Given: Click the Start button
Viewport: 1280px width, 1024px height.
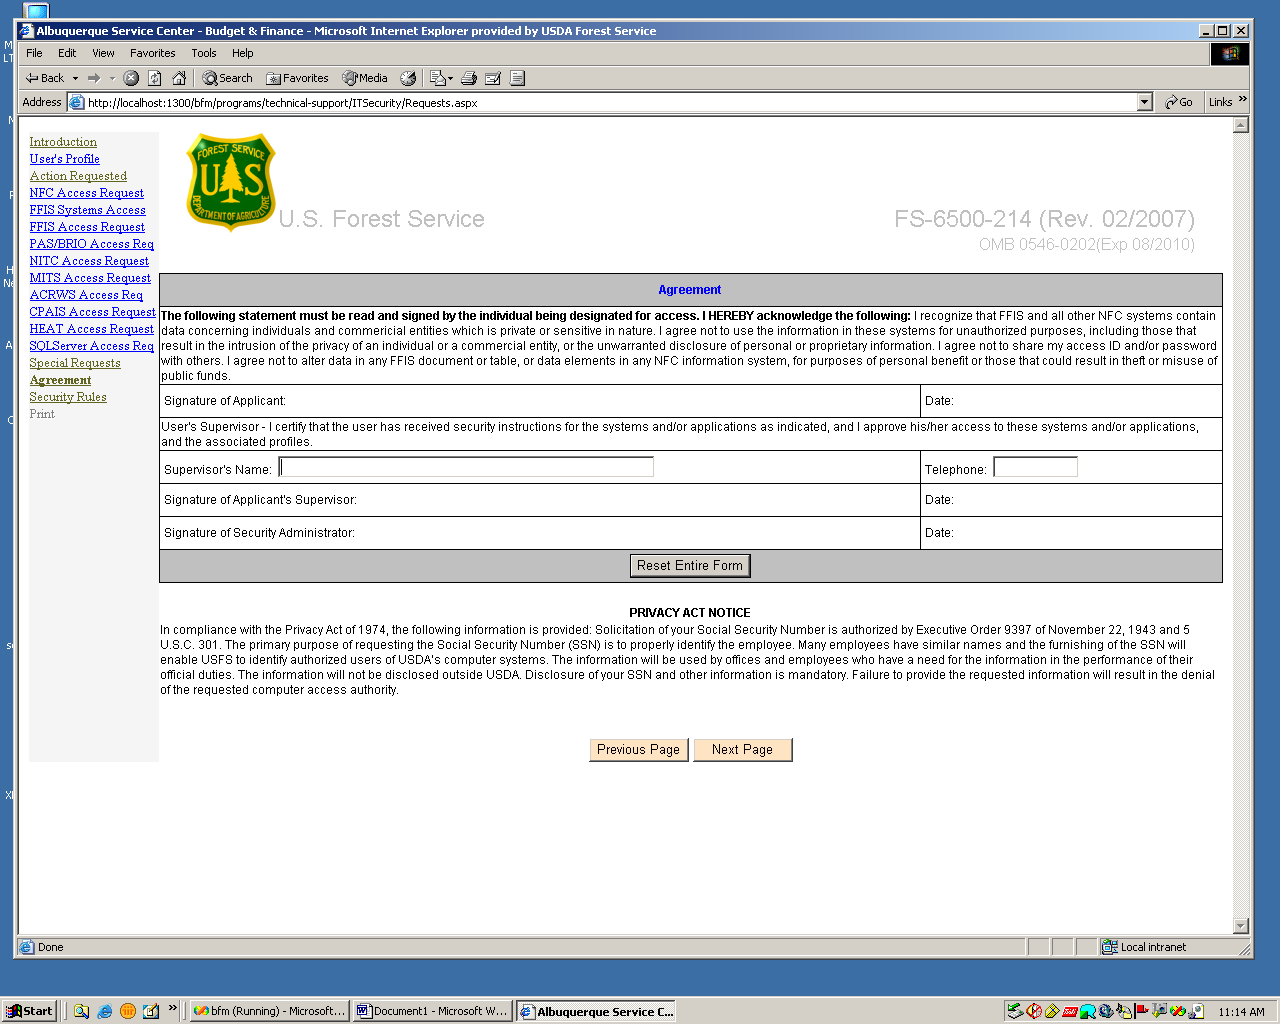Looking at the screenshot, I should pos(29,1011).
